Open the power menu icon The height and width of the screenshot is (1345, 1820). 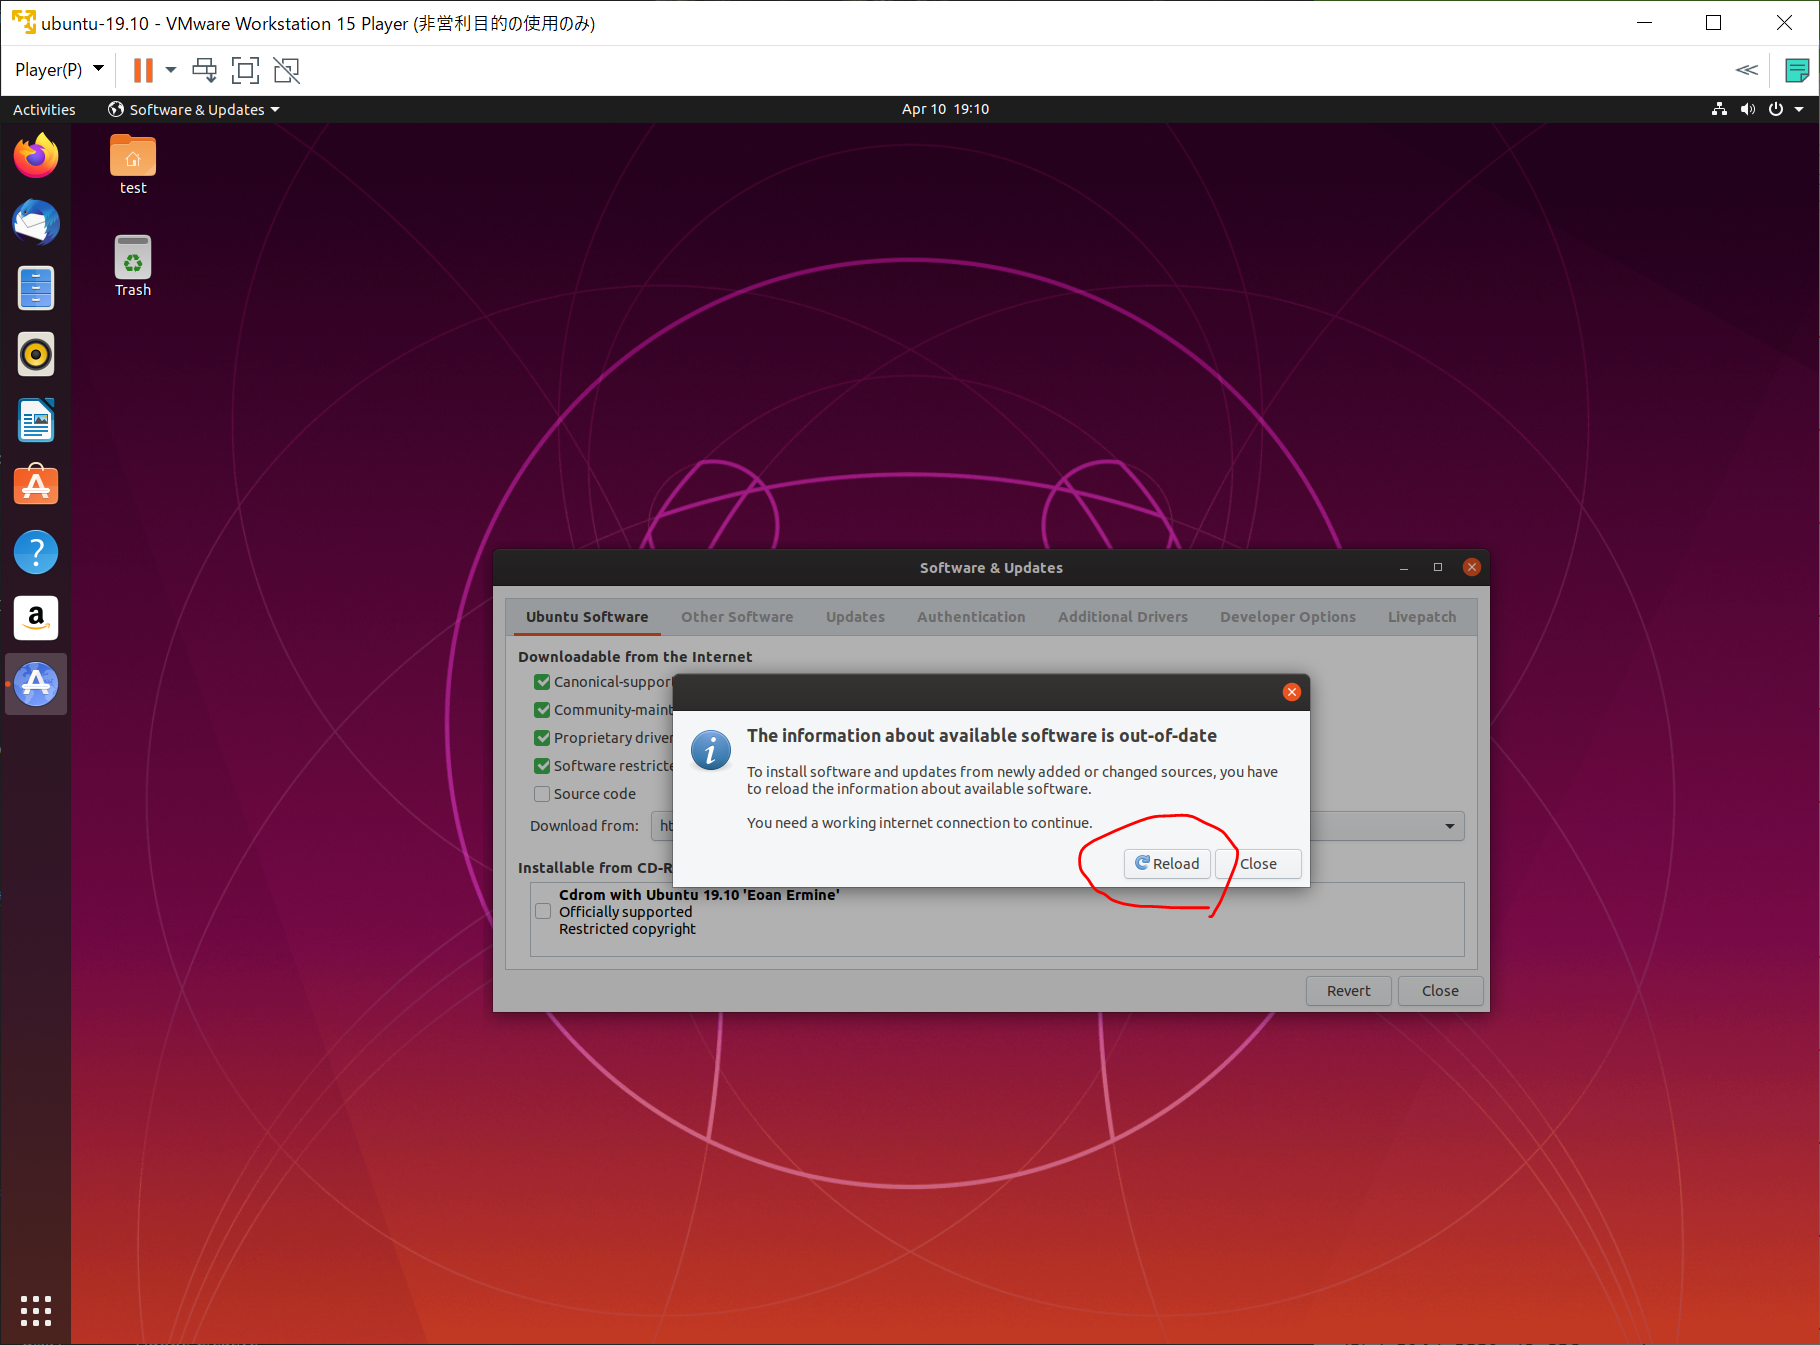pyautogui.click(x=1776, y=109)
